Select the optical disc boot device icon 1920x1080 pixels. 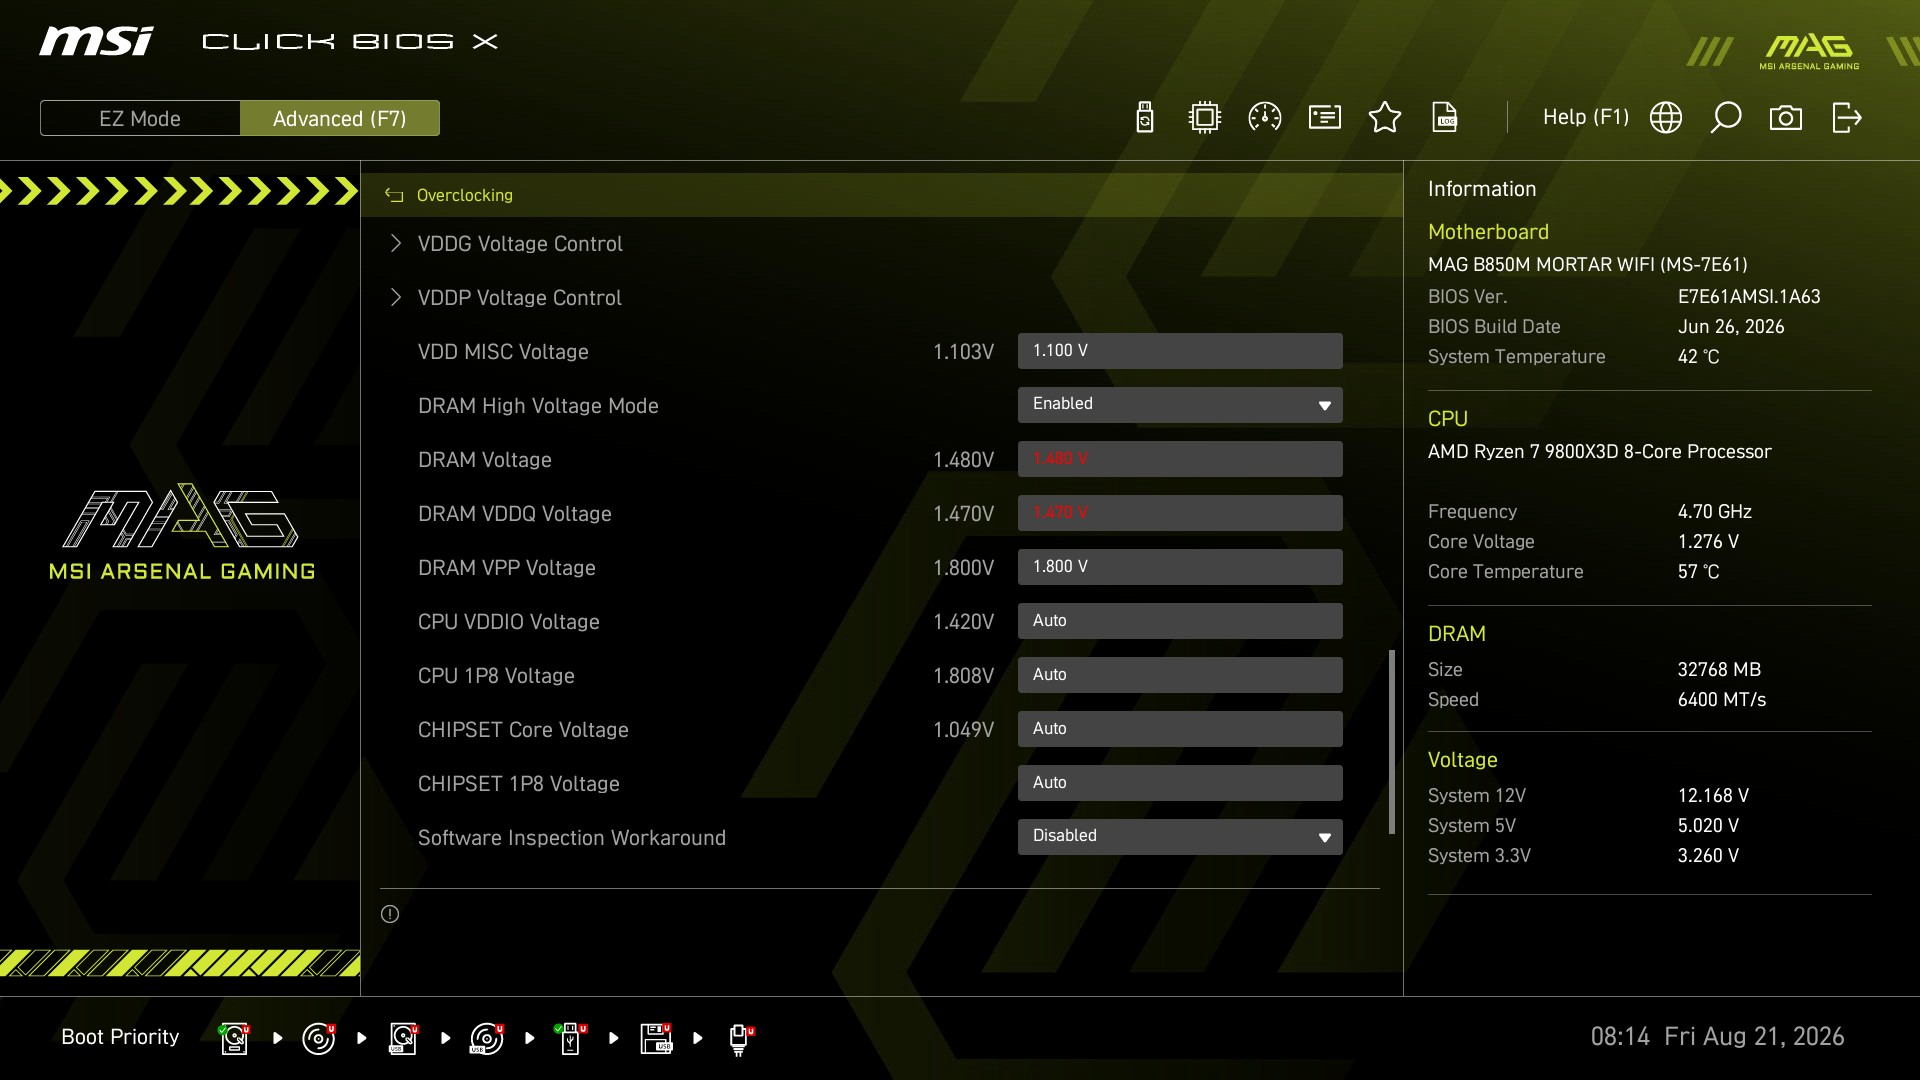click(319, 1038)
